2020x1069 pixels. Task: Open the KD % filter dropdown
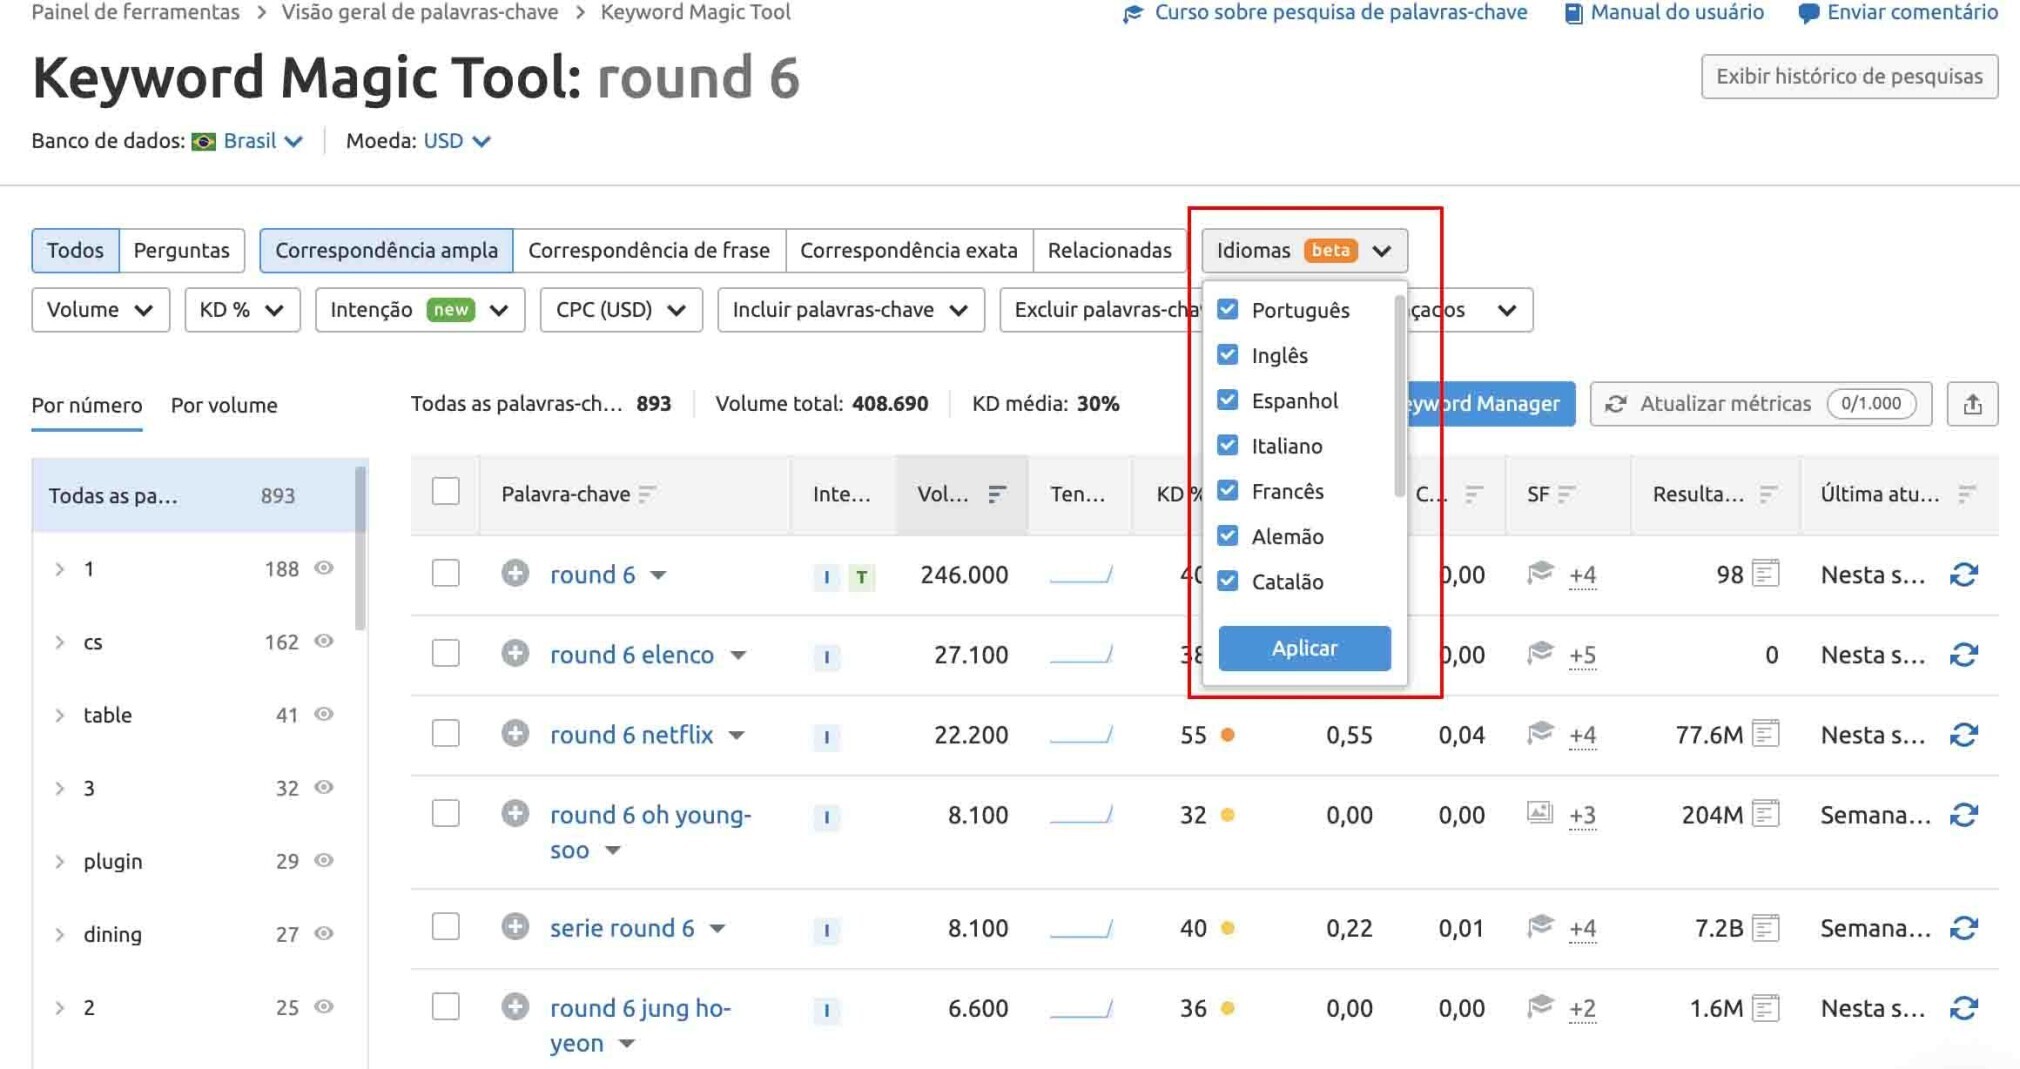242,310
